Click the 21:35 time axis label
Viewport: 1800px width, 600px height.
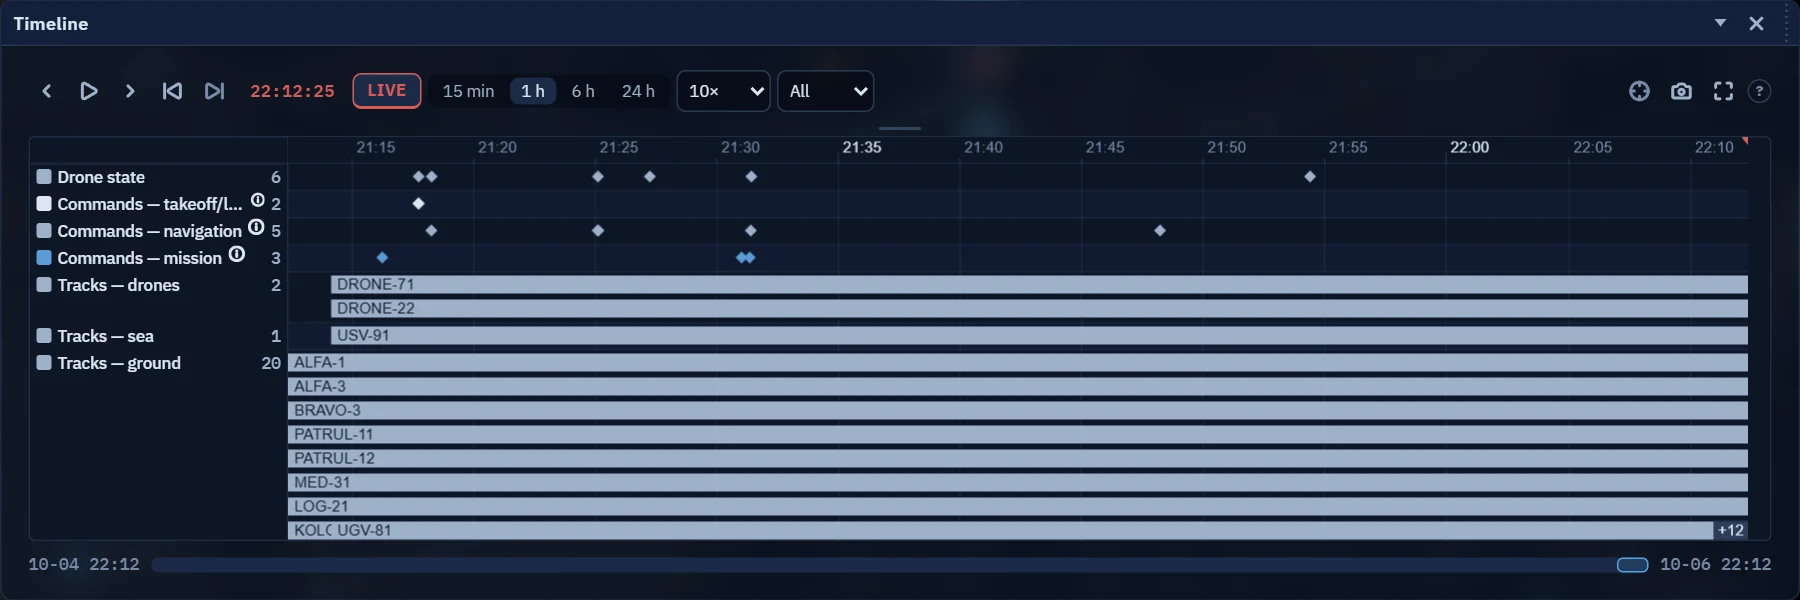click(862, 147)
